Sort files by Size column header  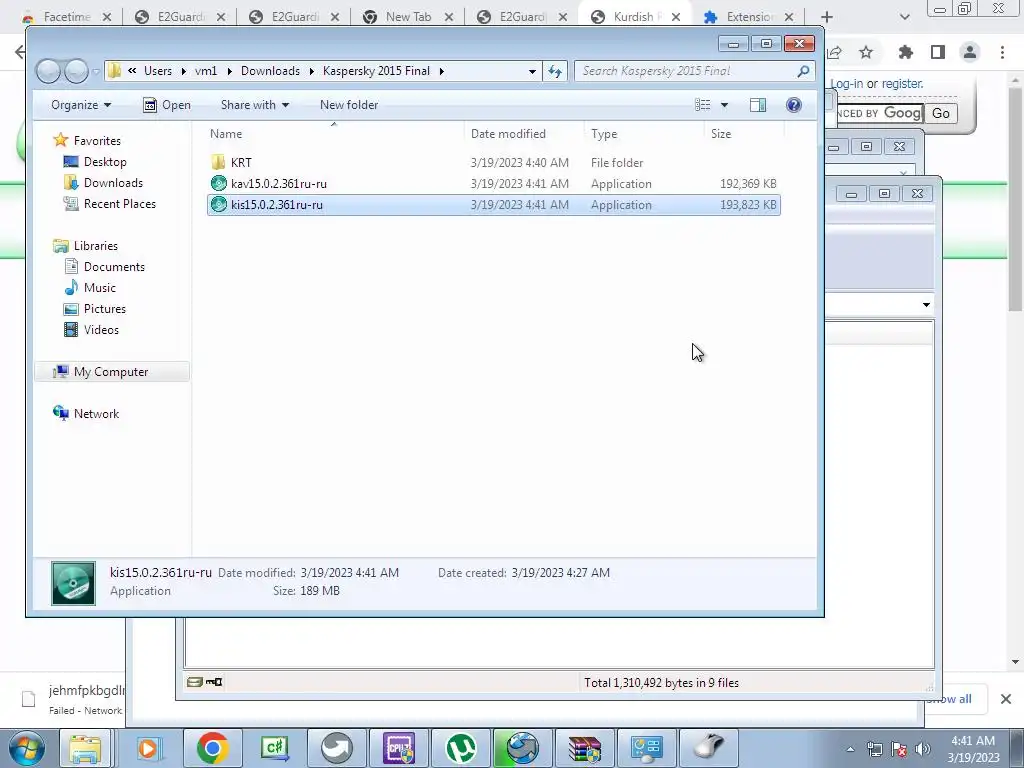point(721,134)
